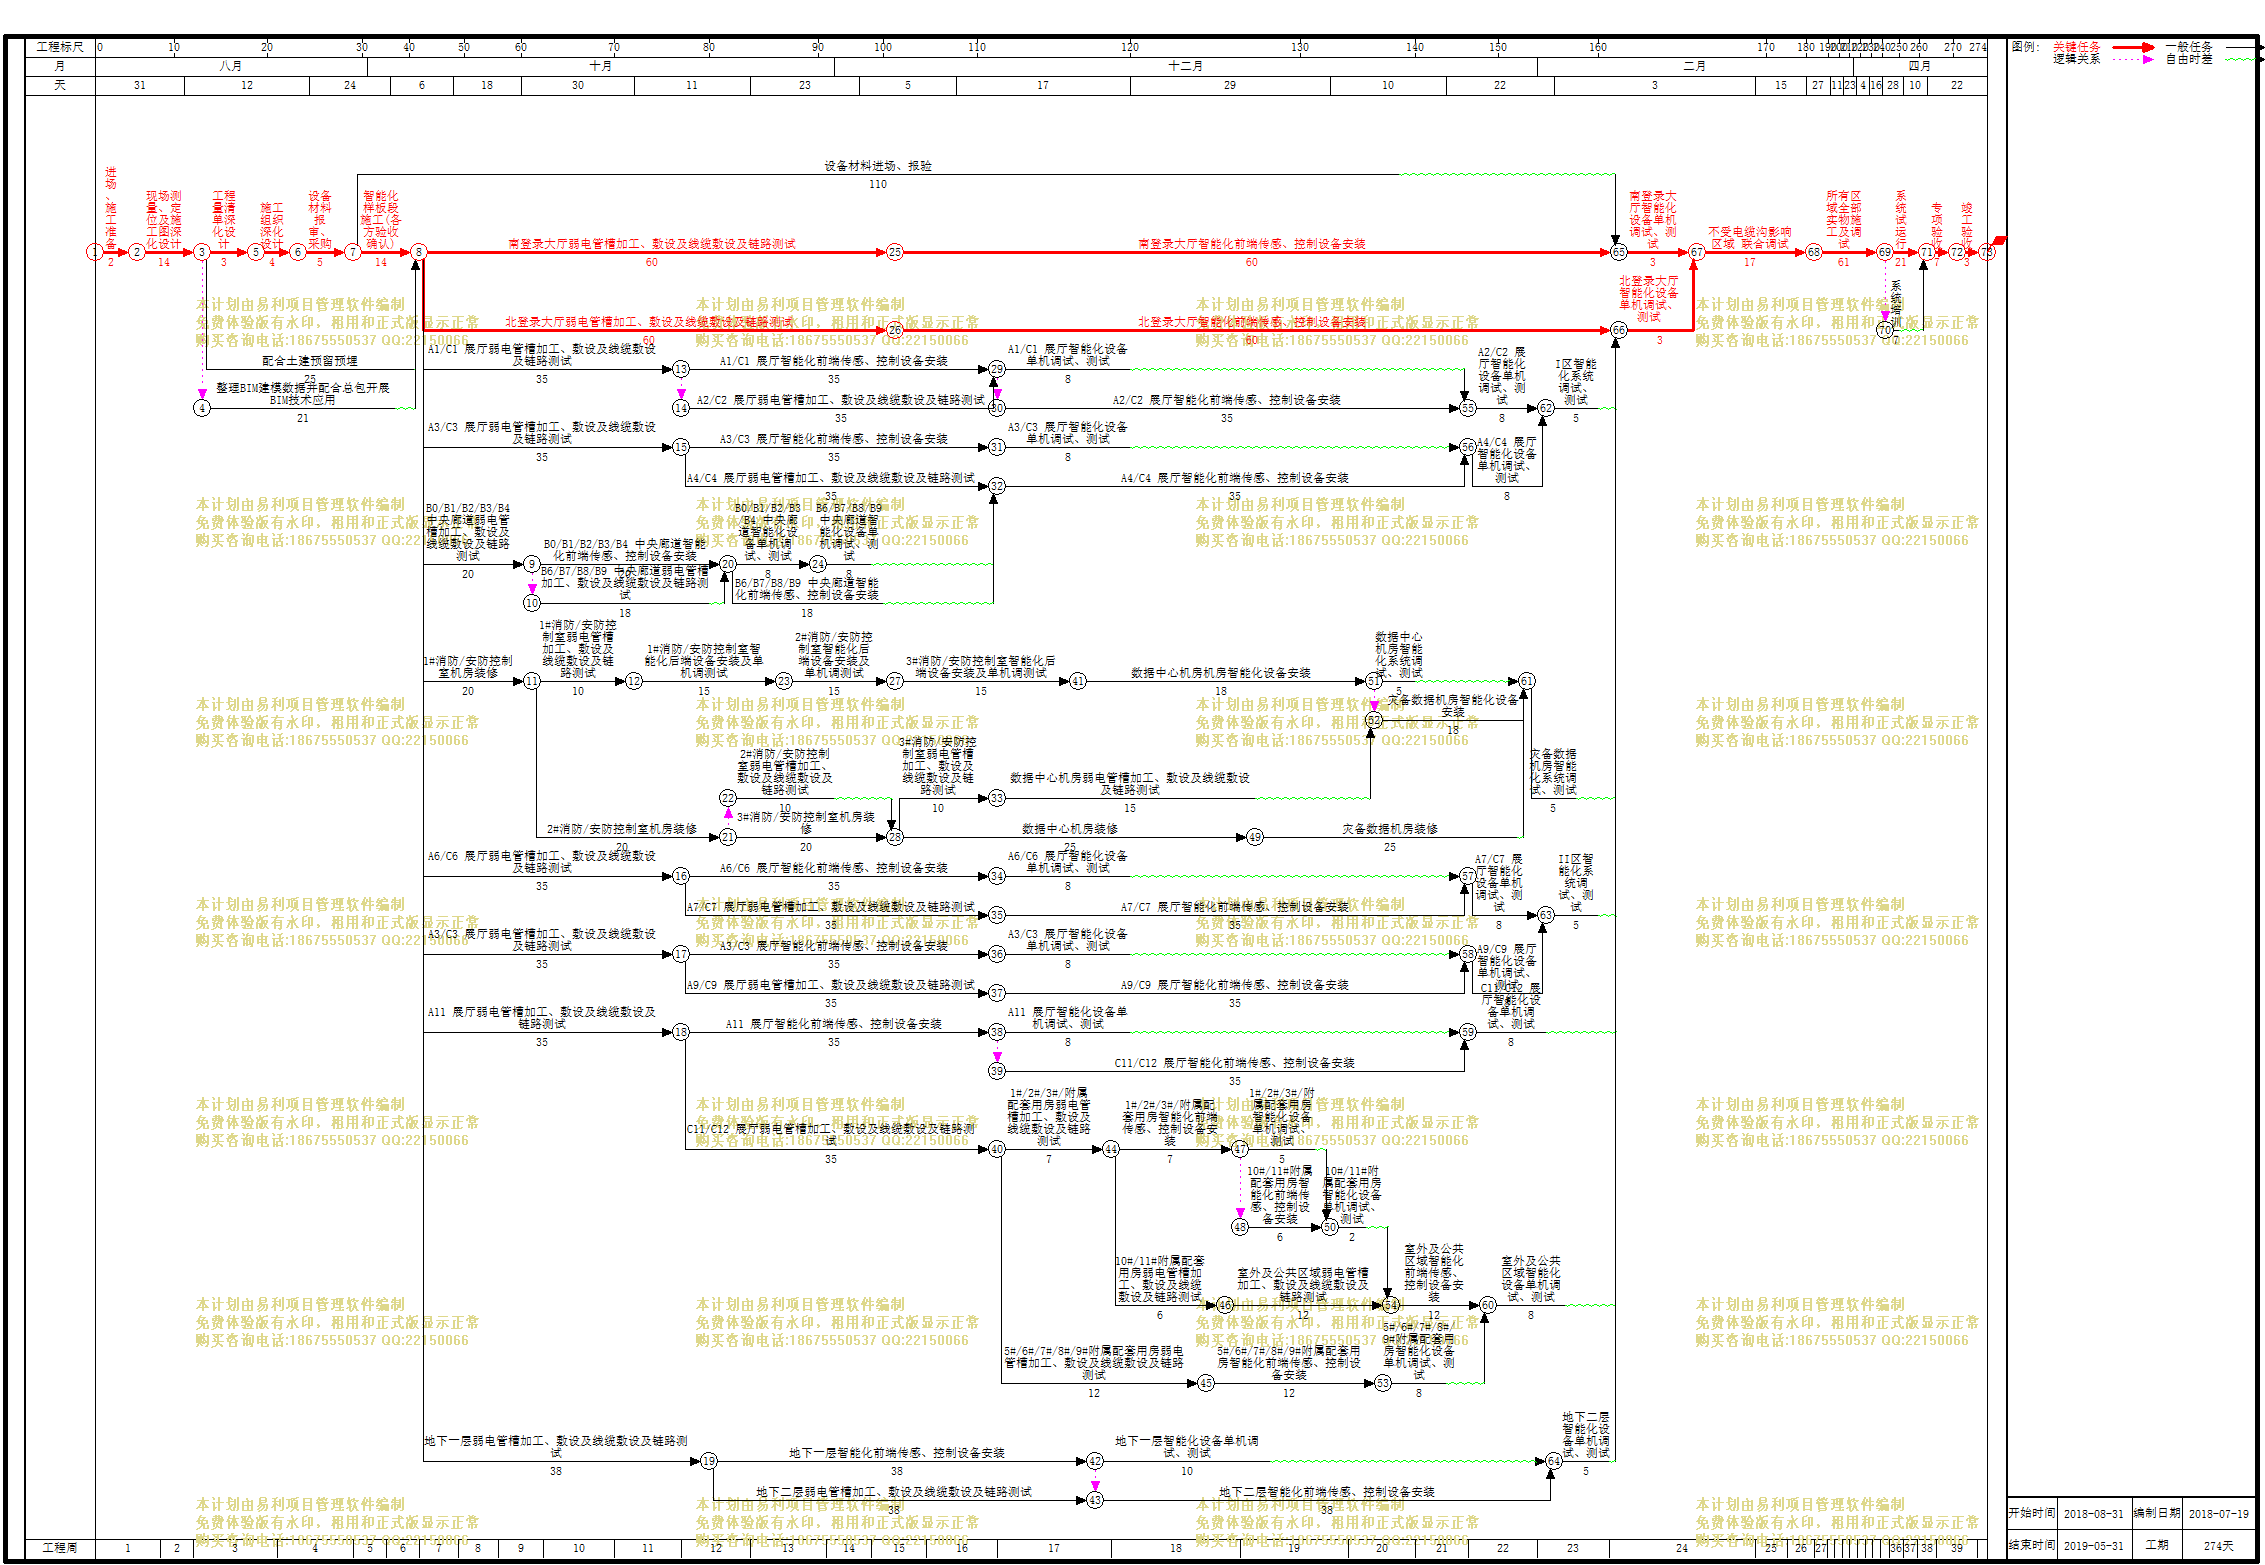Select the '灾备数据机房装修' task label
This screenshot has width=2265, height=1565.
coord(1390,829)
